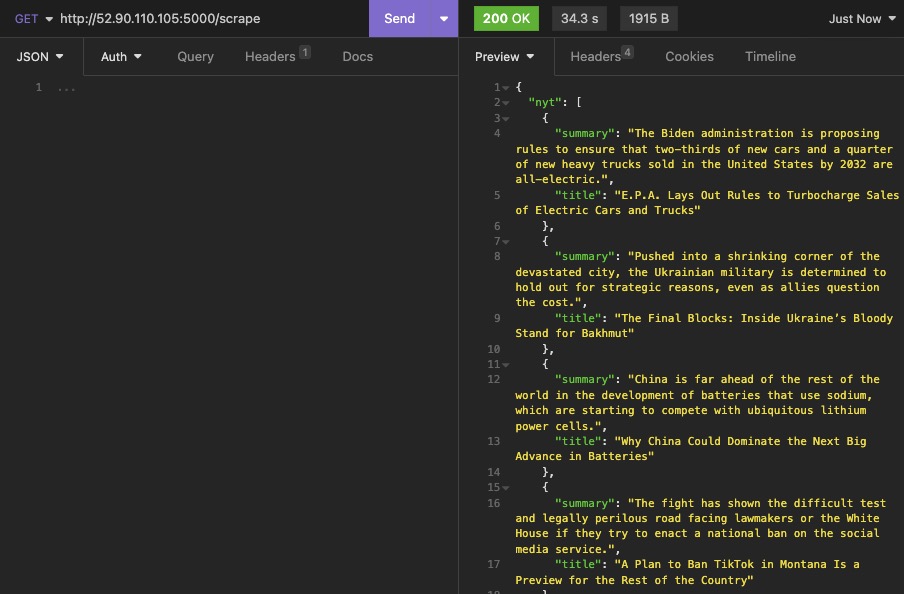
Task: Collapse the object on line 15
Action: click(x=506, y=488)
